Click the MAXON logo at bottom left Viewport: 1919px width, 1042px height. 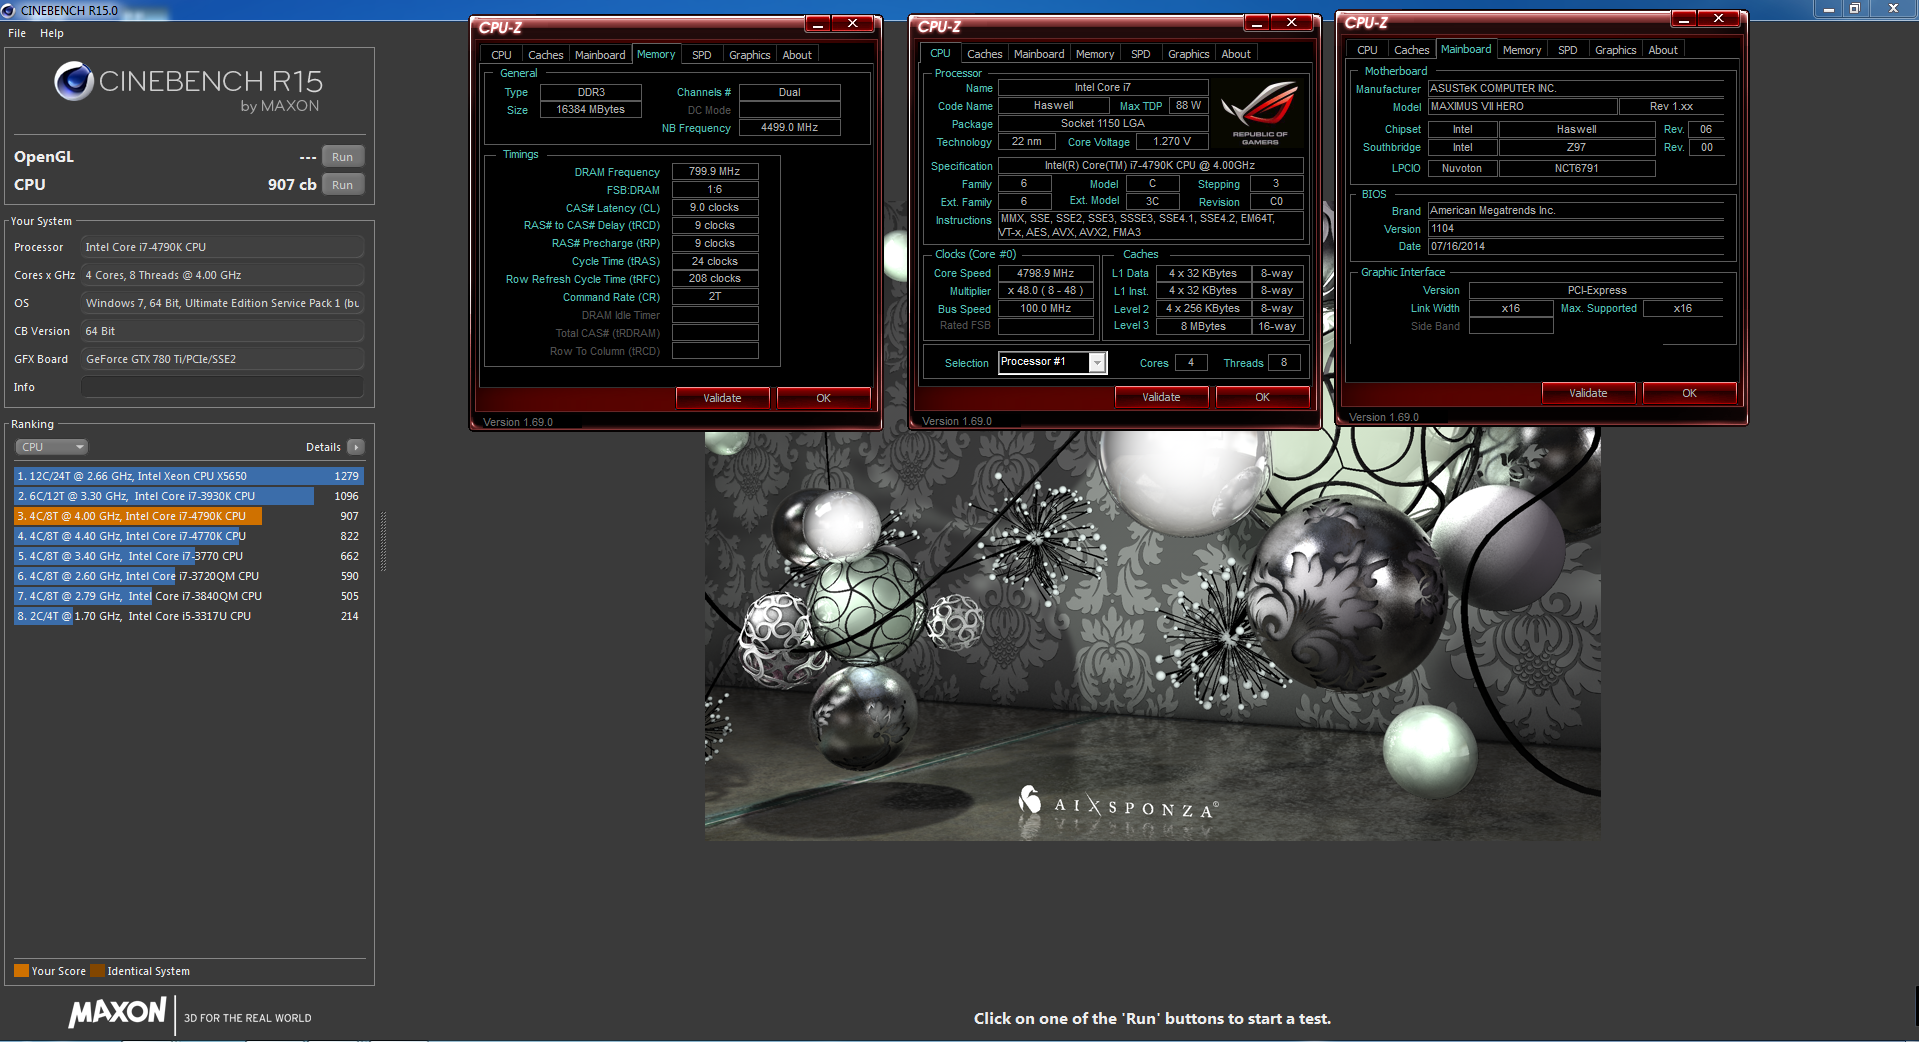117,1013
